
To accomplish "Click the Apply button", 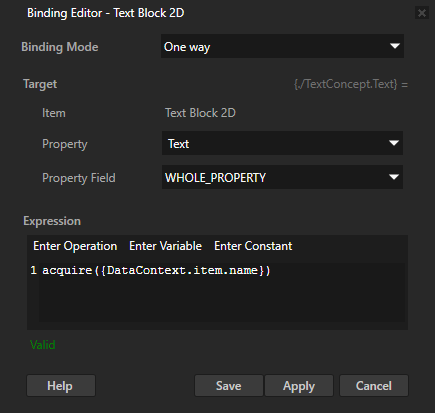I will pos(299,386).
